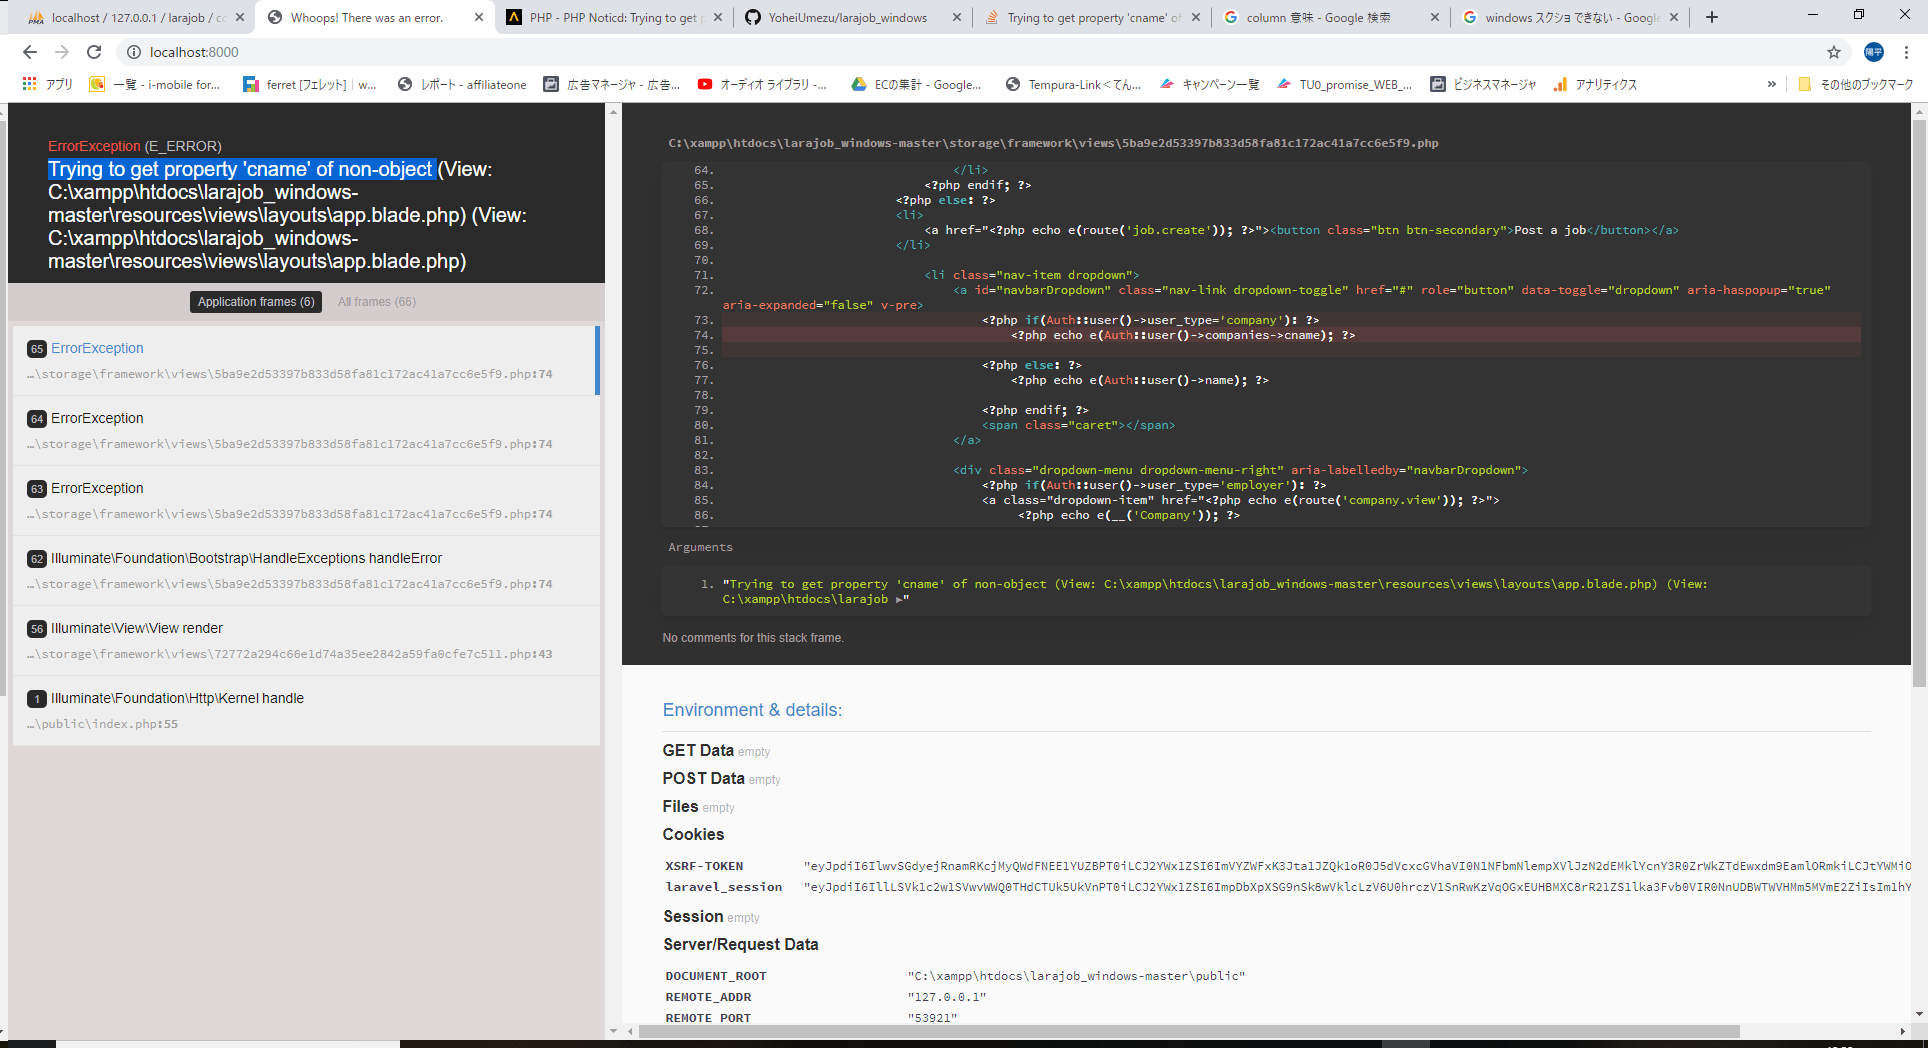
Task: Click the horizontal scrollbar of details panel
Action: pyautogui.click(x=1189, y=1031)
